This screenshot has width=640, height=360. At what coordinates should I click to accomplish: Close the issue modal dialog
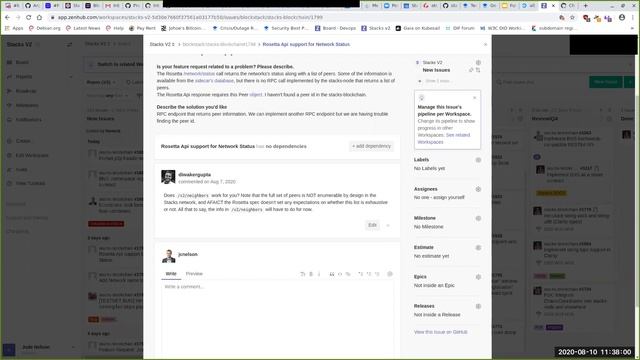click(485, 44)
